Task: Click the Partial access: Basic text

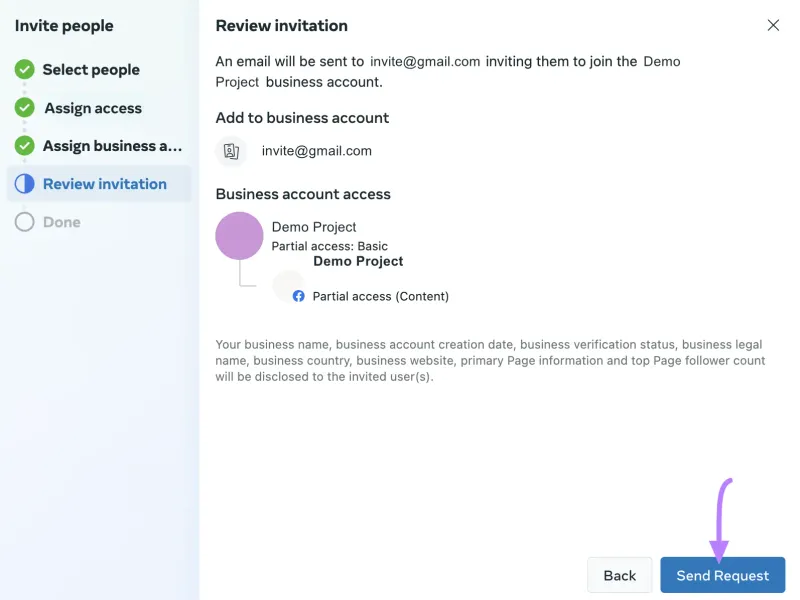Action: point(330,245)
